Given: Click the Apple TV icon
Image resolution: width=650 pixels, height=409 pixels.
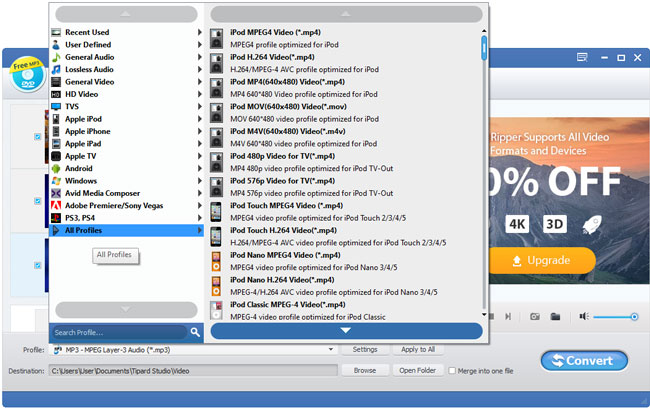Looking at the screenshot, I should coord(56,156).
